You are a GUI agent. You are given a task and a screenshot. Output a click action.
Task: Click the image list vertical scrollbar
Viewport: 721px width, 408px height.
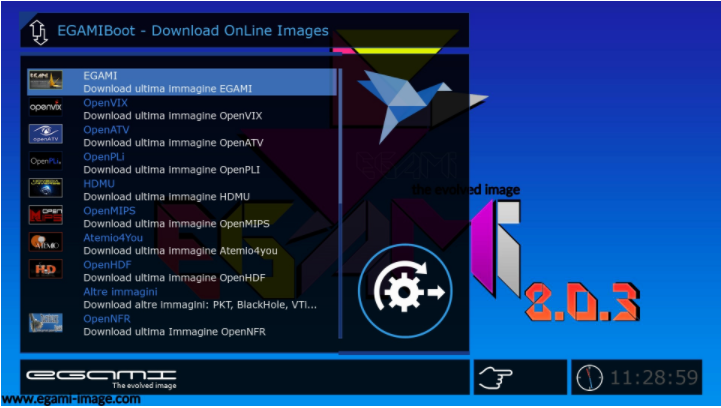340,200
